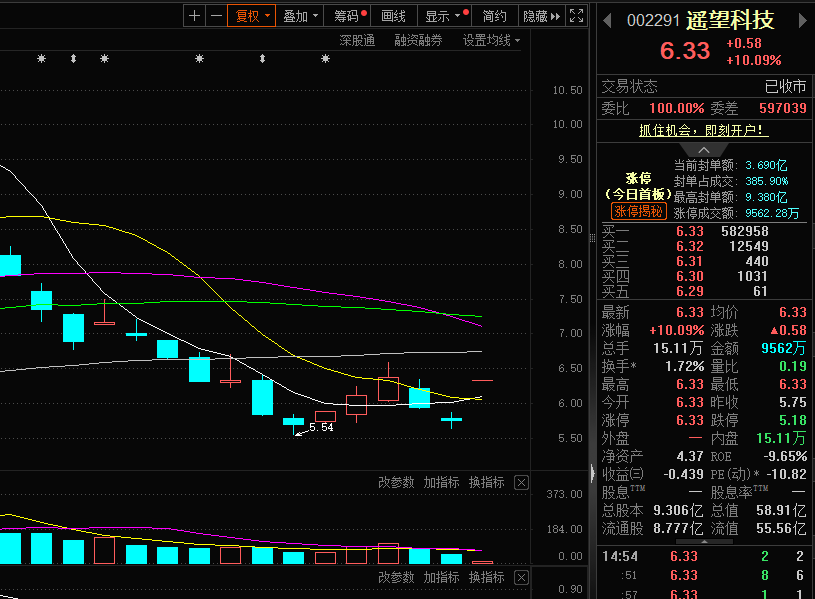Select the 融资融券 tab

click(x=418, y=41)
